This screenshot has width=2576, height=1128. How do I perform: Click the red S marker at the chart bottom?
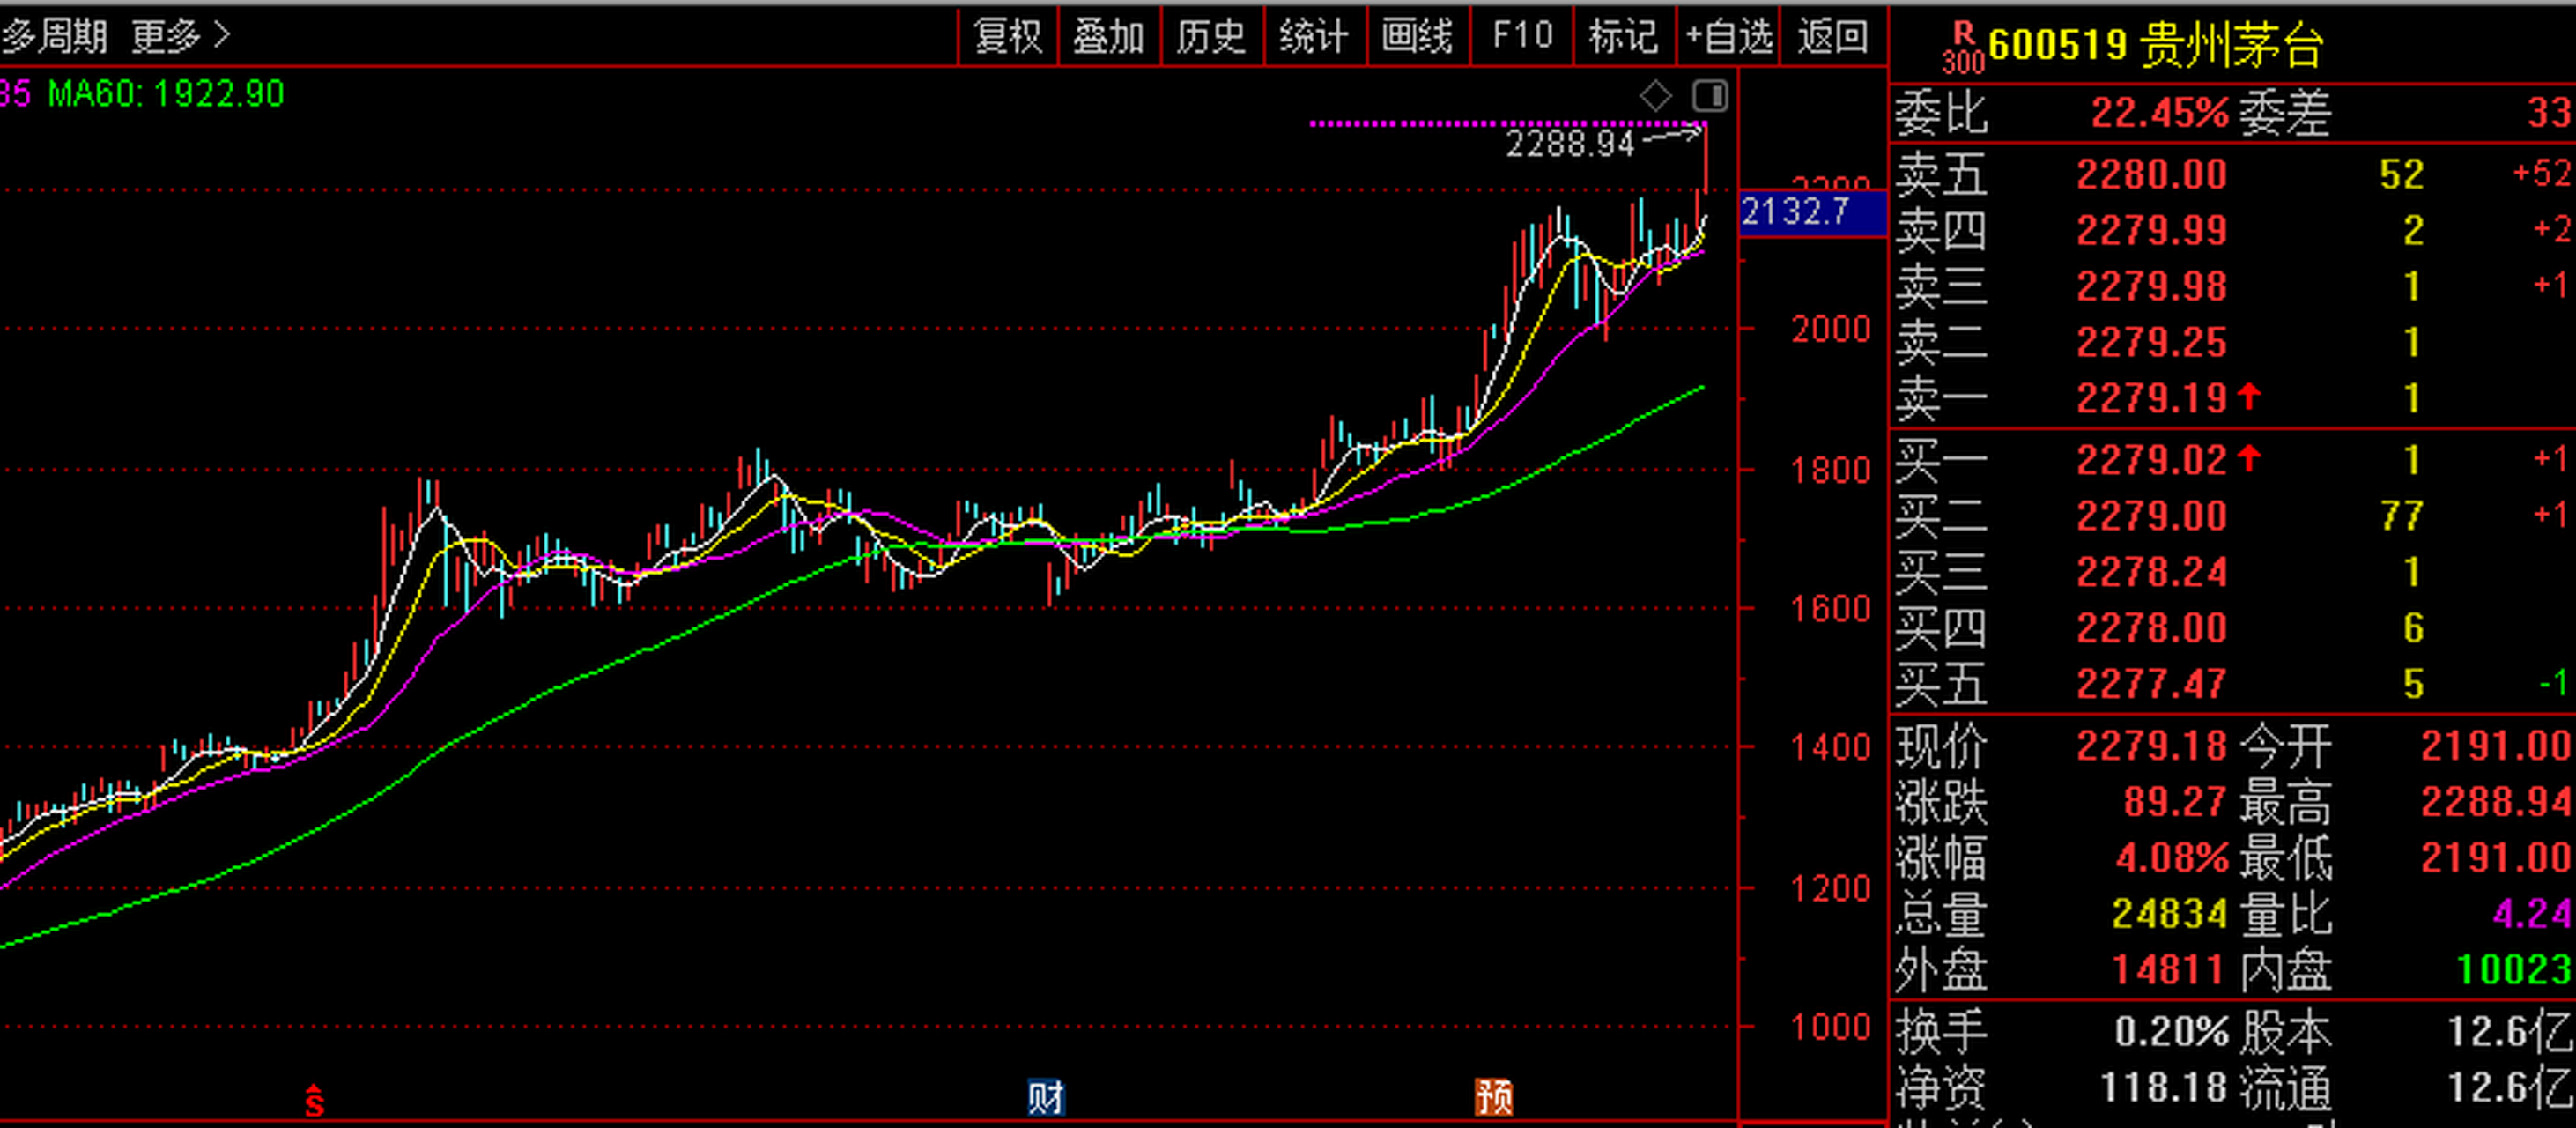point(314,1100)
